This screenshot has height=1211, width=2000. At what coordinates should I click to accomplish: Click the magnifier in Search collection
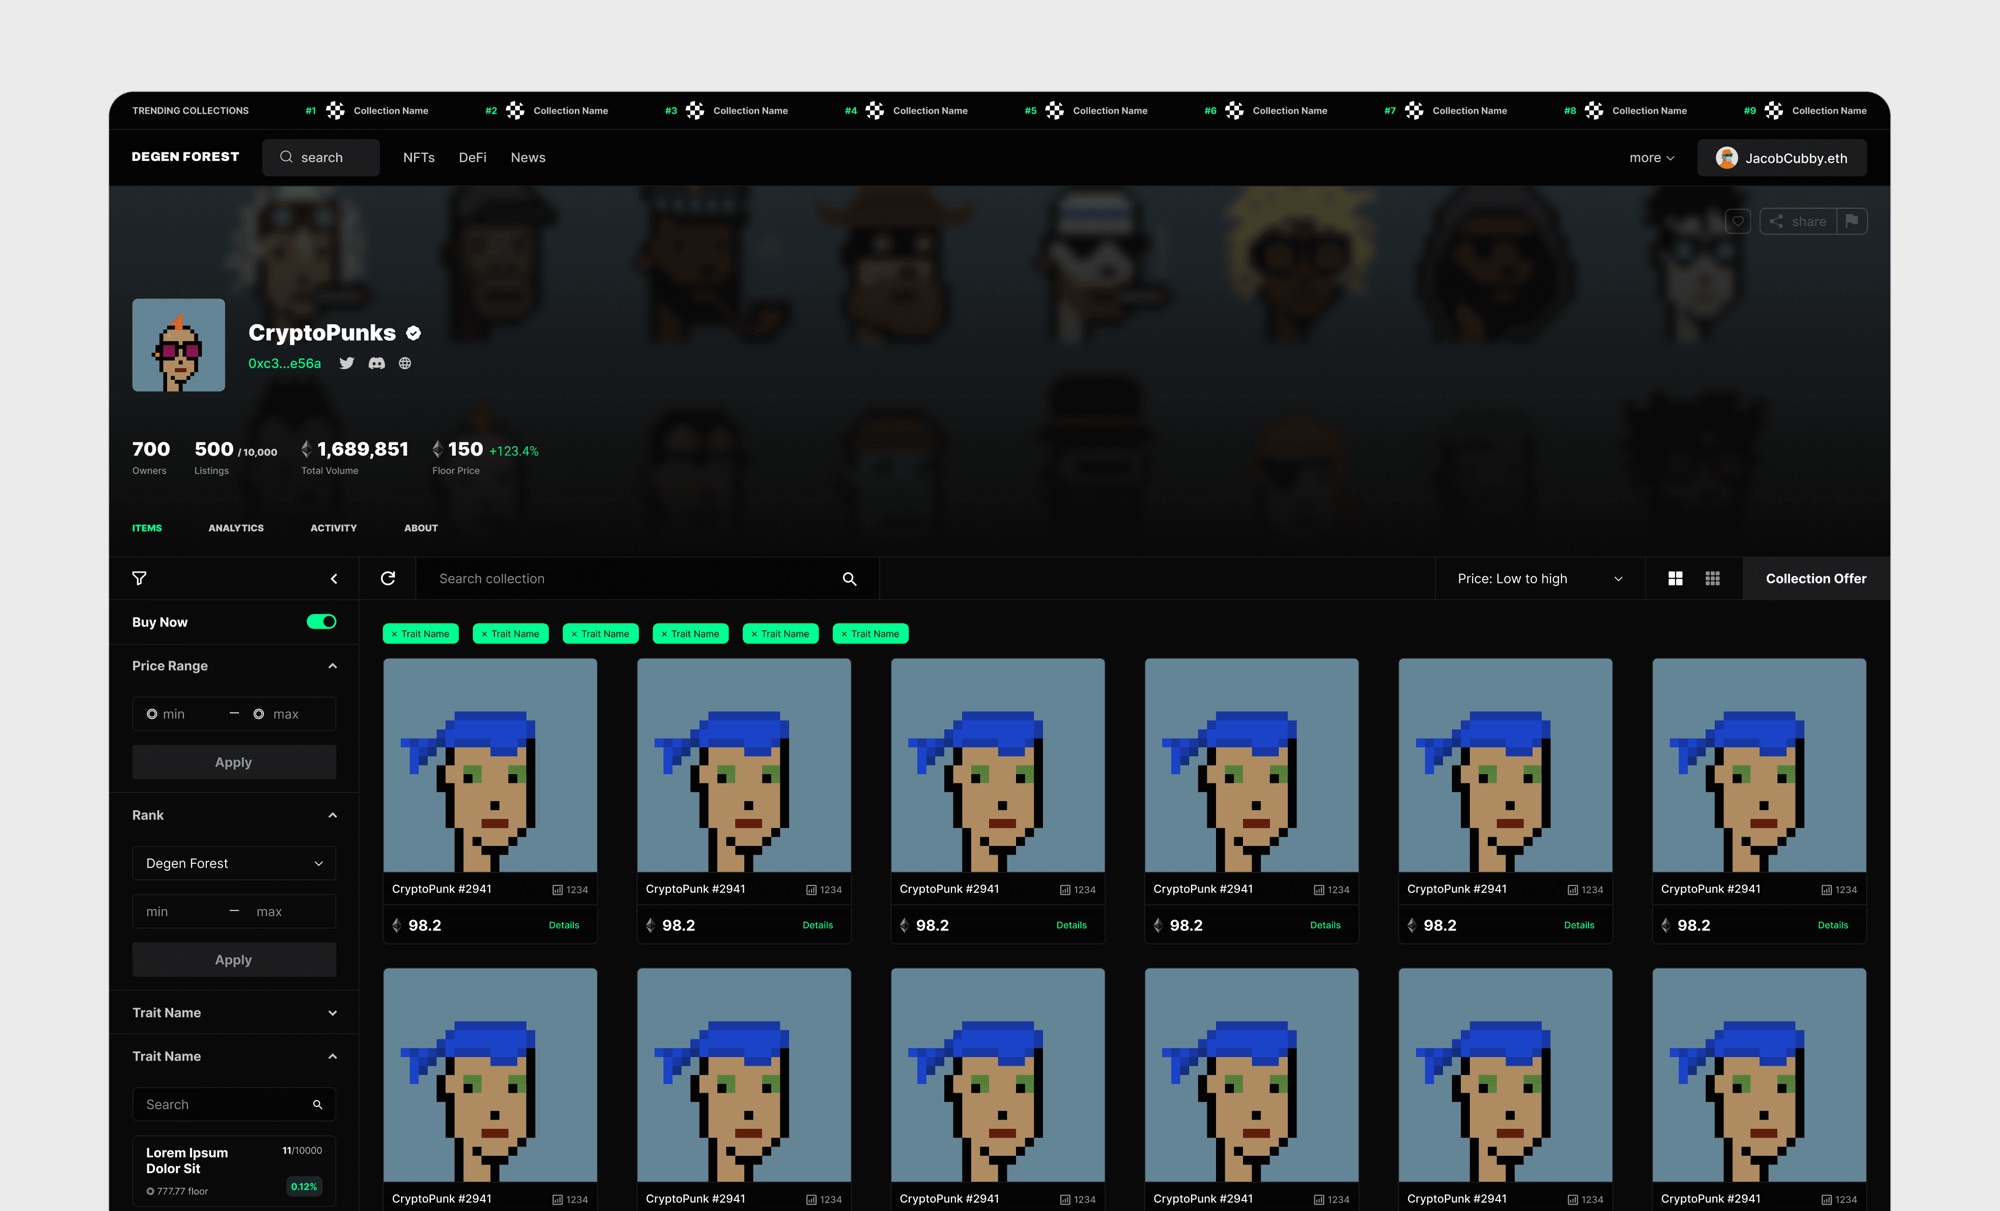tap(849, 579)
